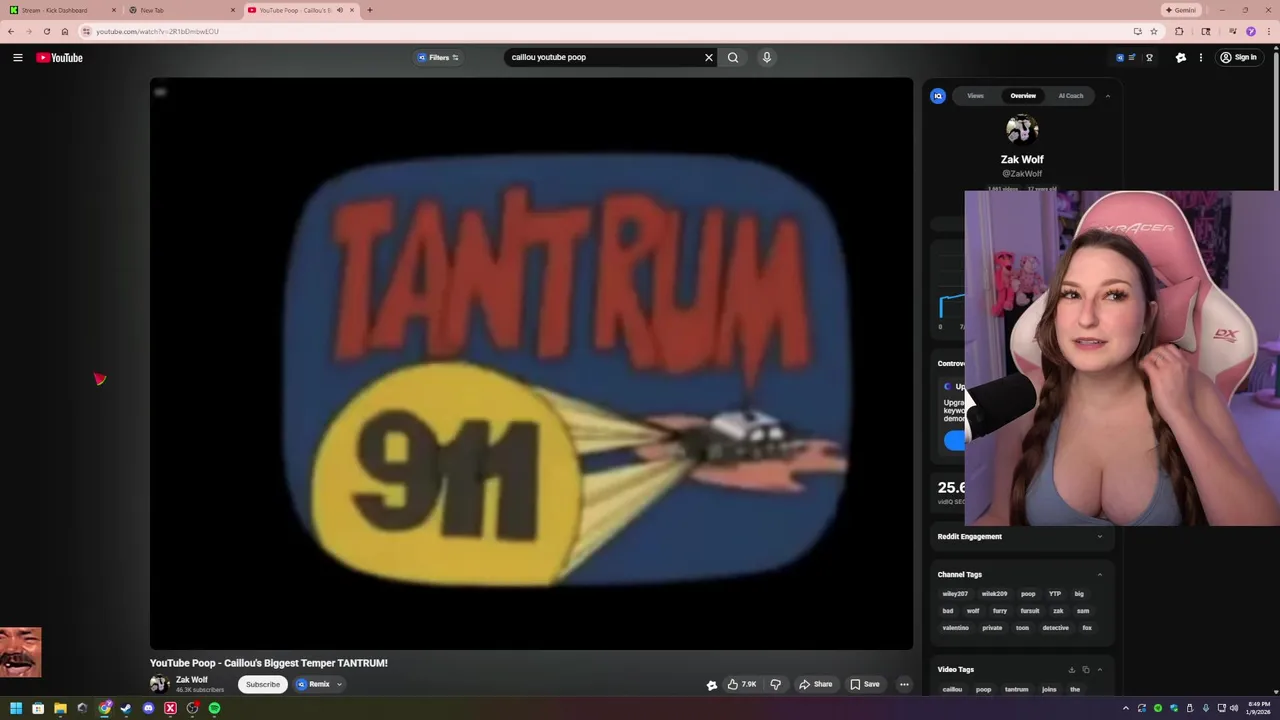Open a new browser tab with plus

click(x=370, y=10)
